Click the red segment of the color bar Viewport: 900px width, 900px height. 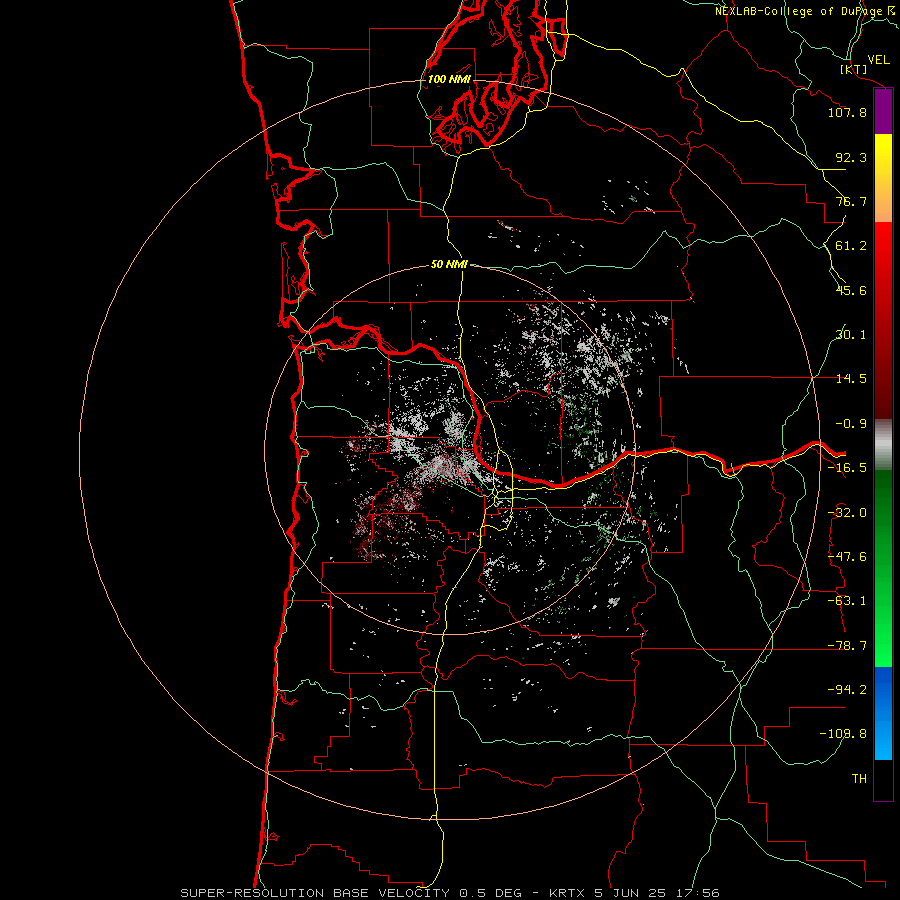click(883, 320)
